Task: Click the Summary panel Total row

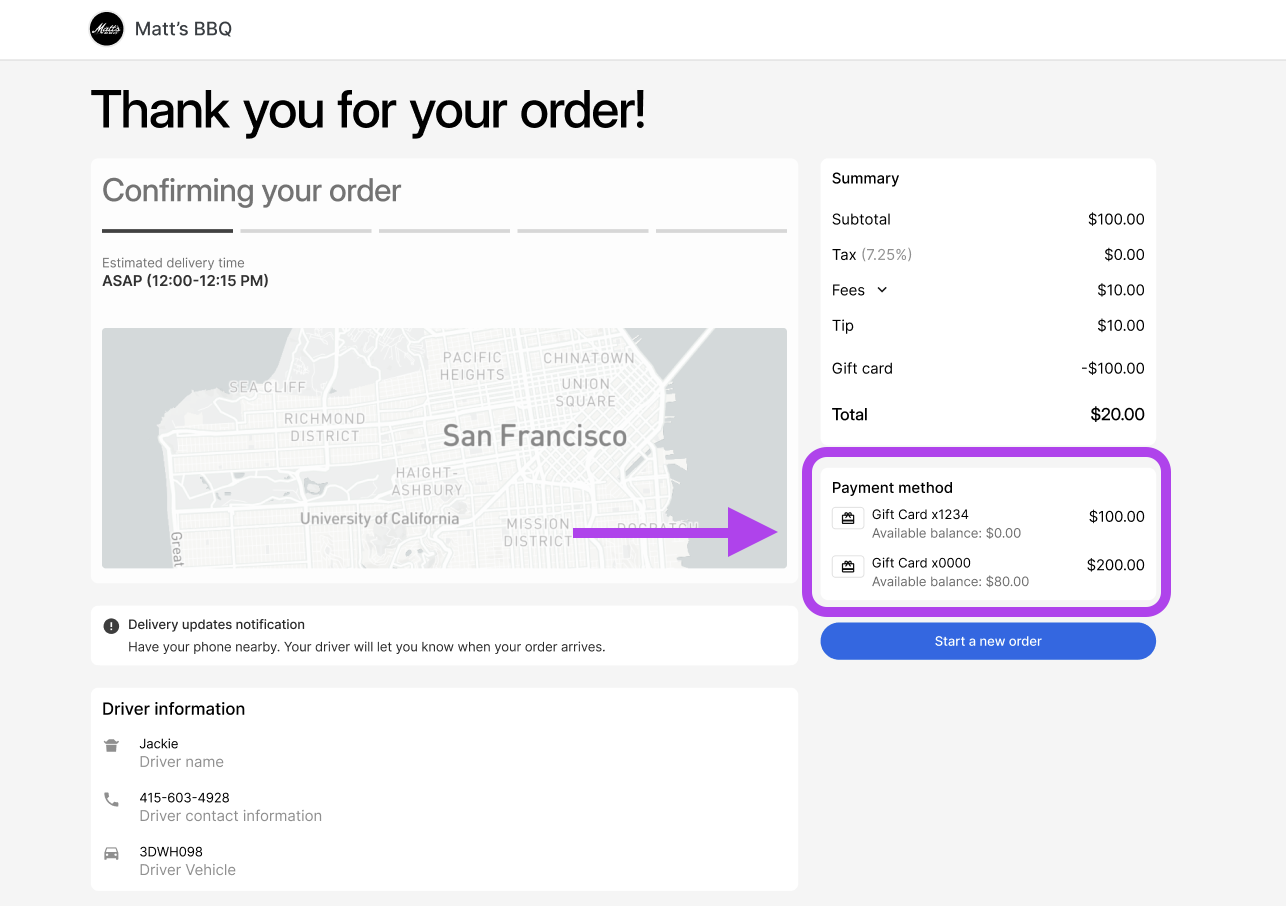Action: pyautogui.click(x=987, y=414)
